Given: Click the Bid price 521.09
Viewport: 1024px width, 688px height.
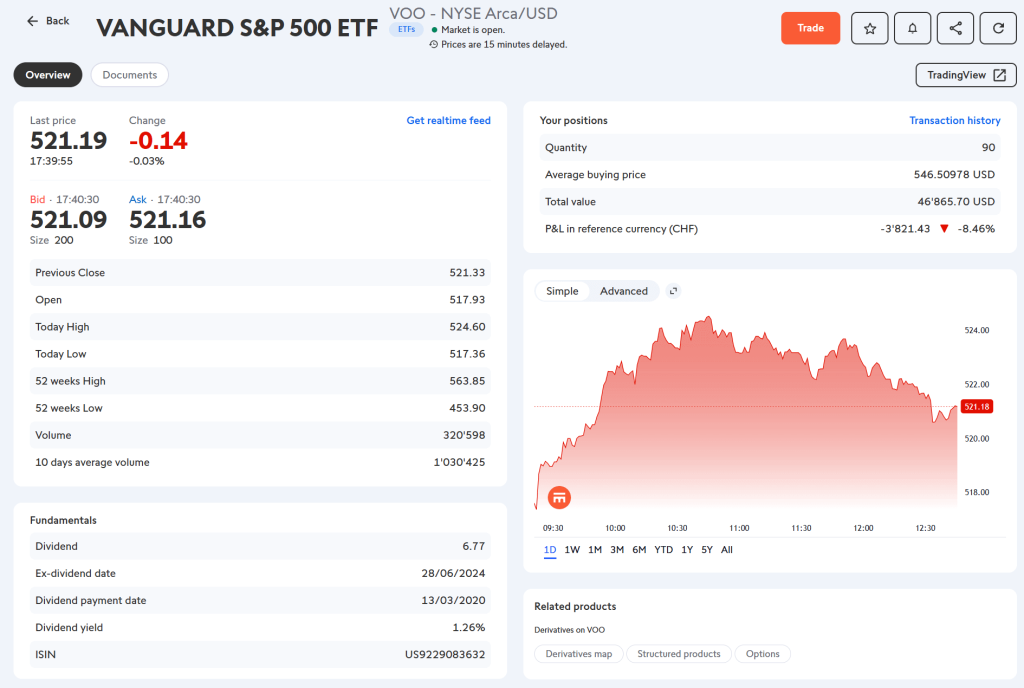Looking at the screenshot, I should pos(69,219).
